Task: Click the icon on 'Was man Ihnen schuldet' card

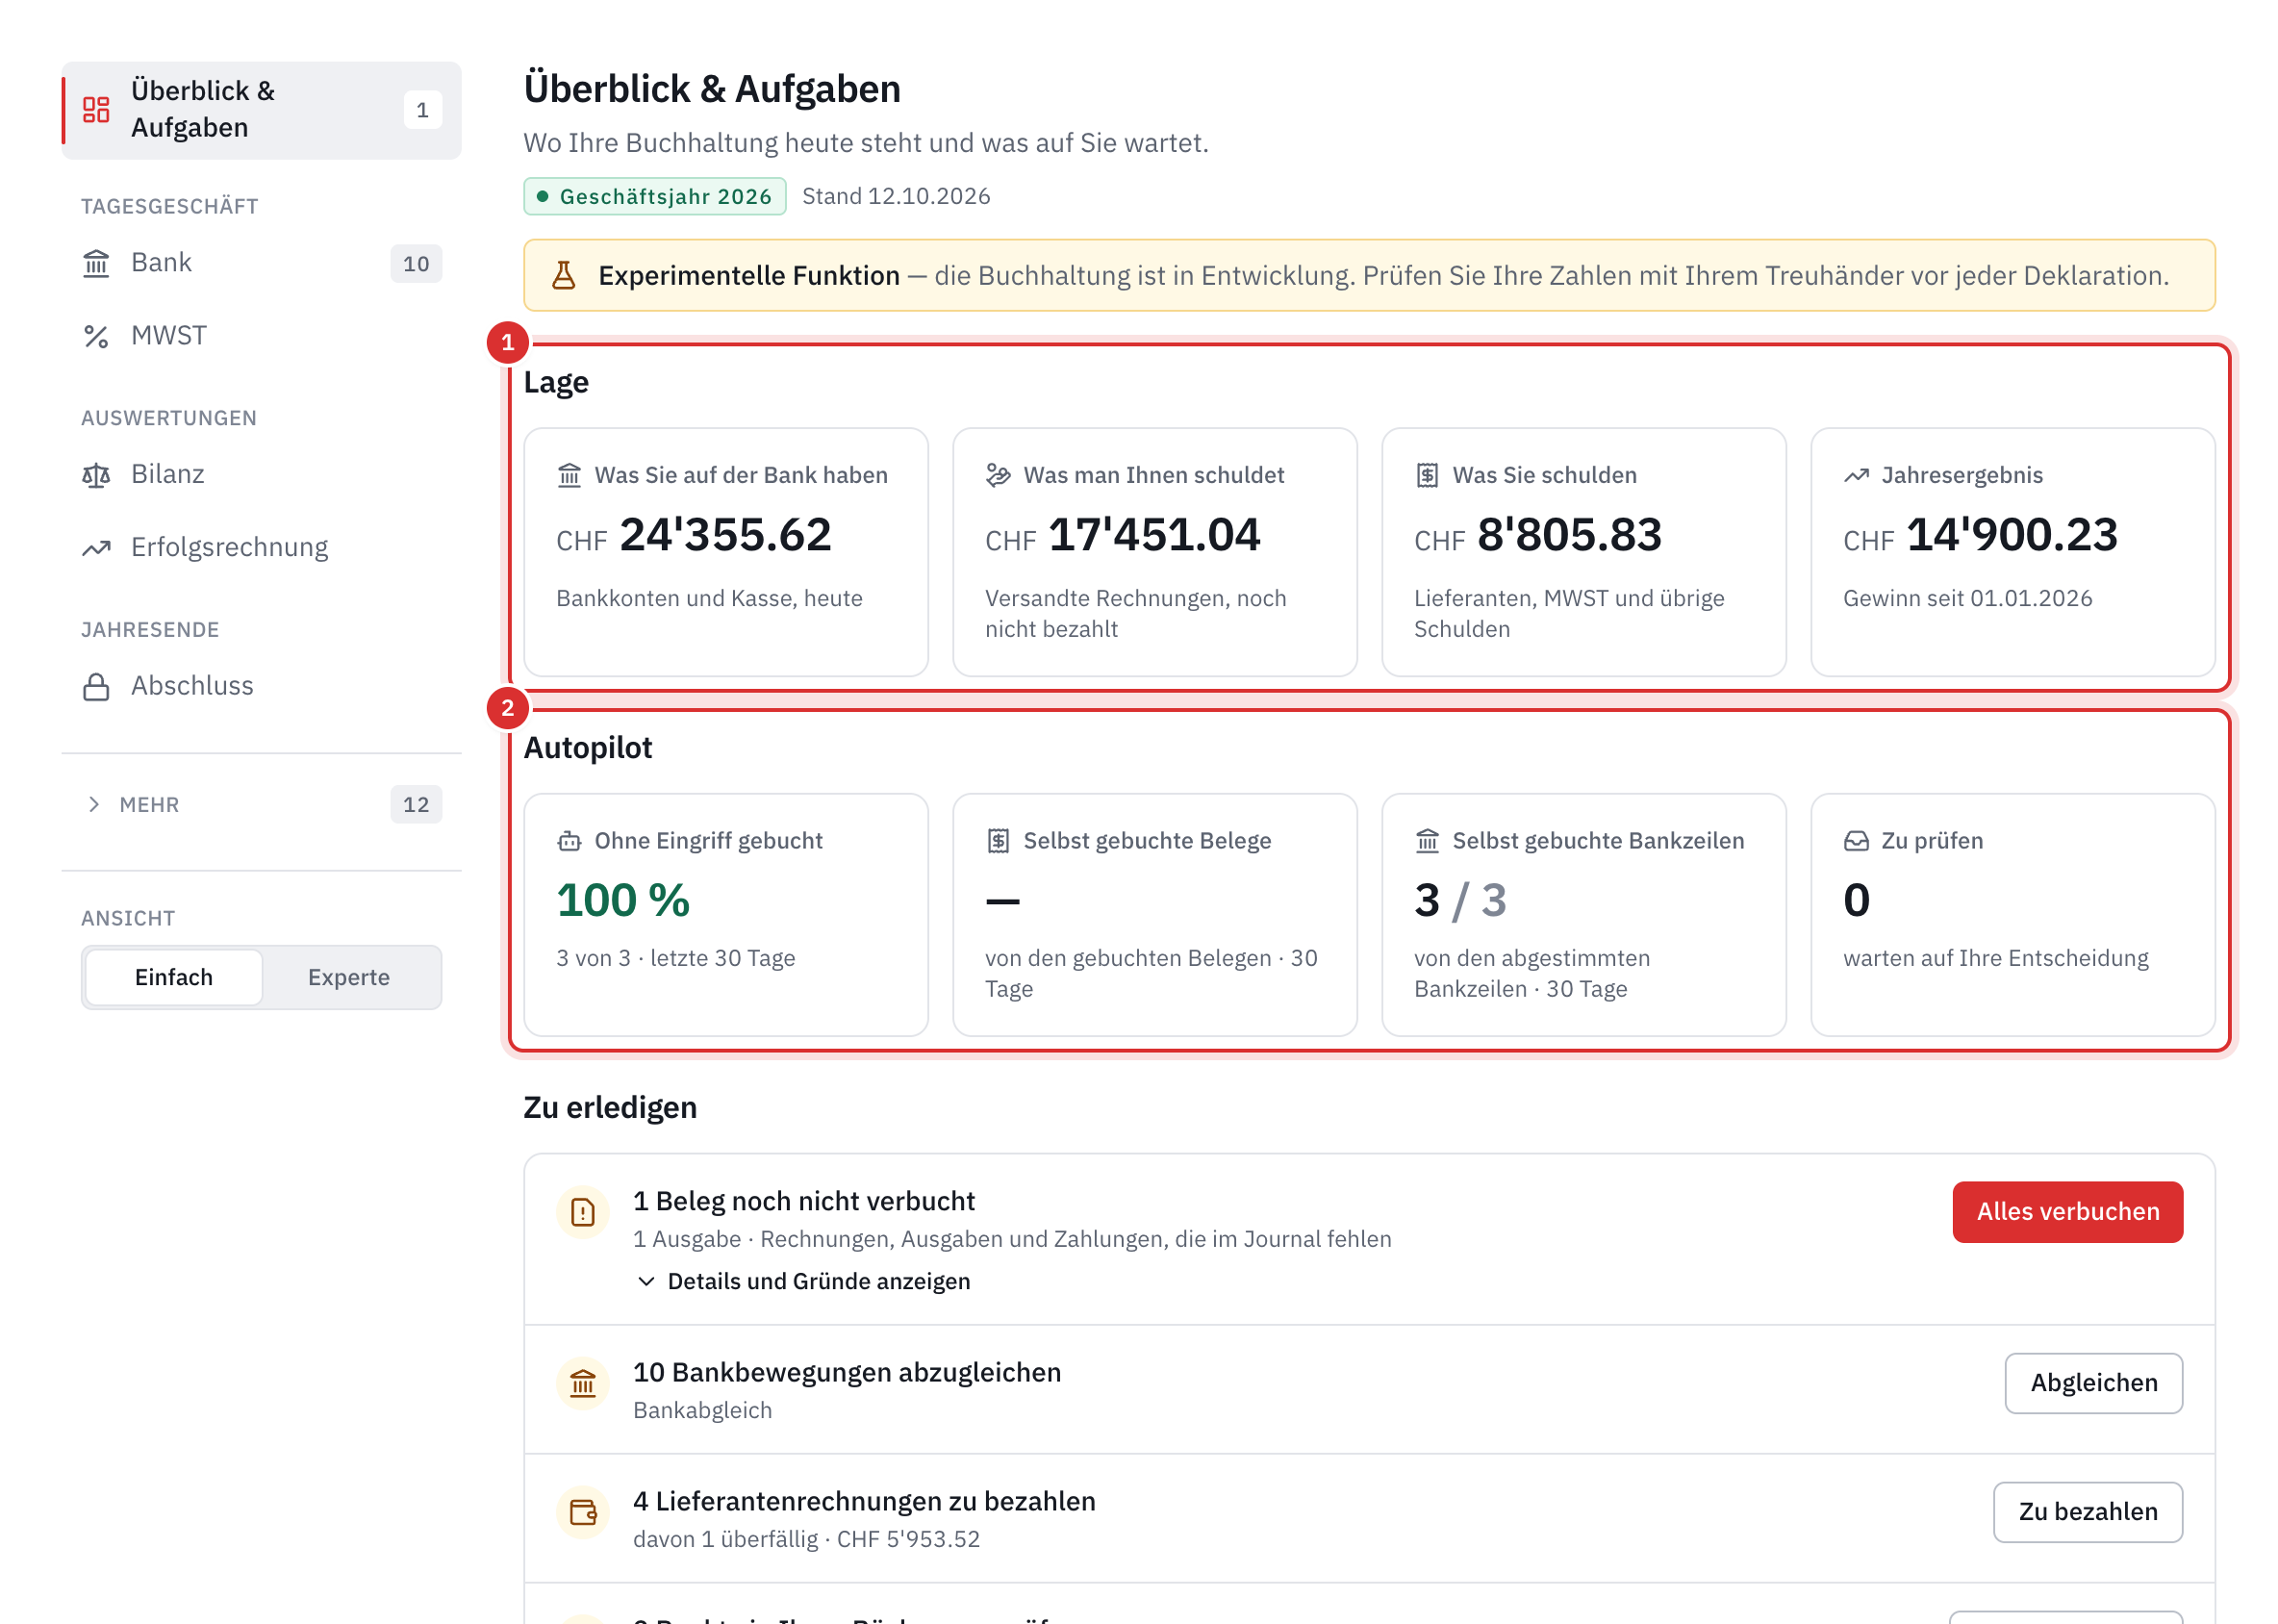Action: coord(998,475)
